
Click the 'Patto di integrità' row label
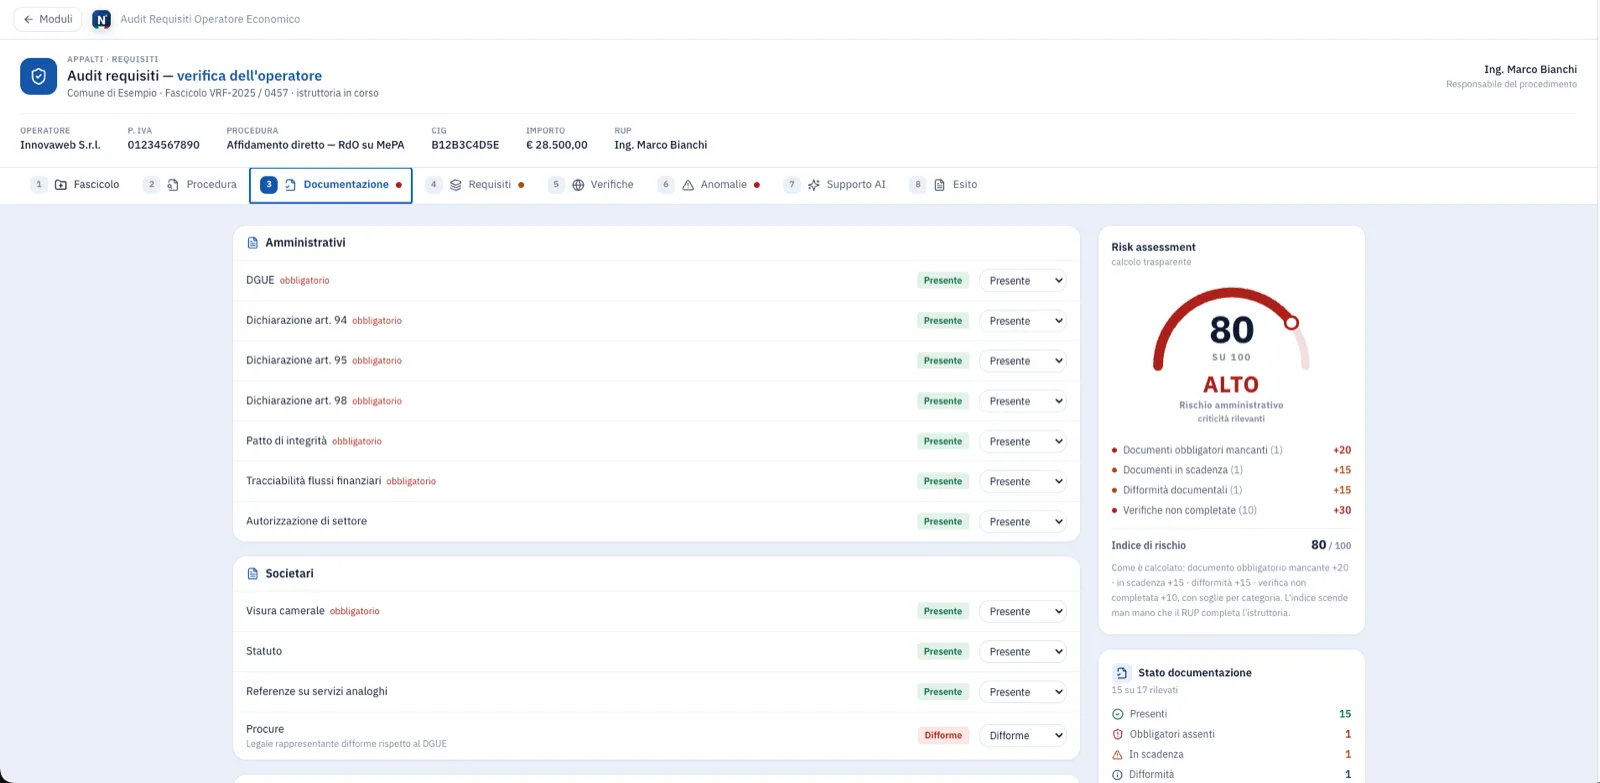286,441
